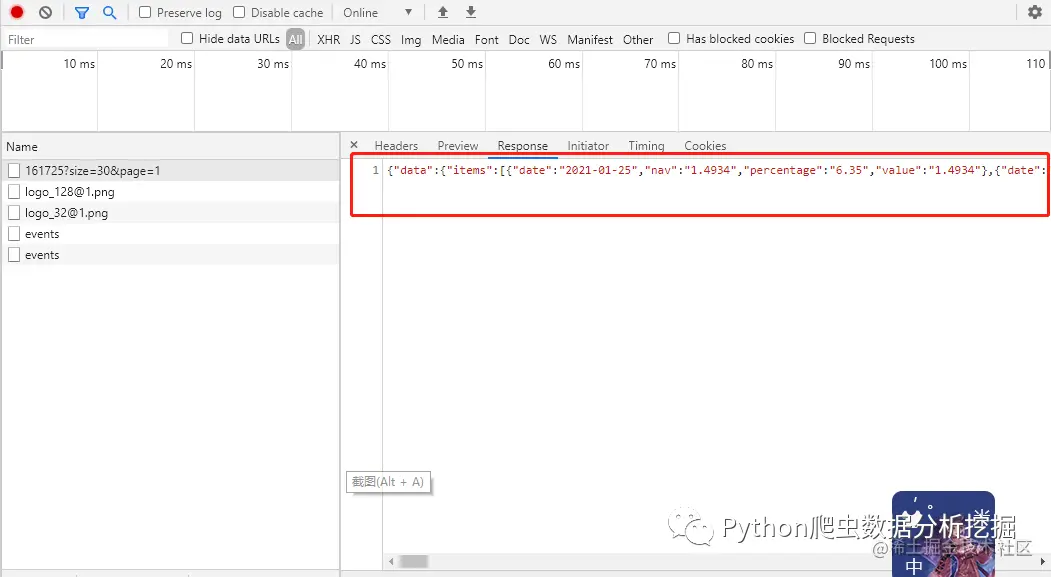
Task: Open the Online throttling dropdown
Action: pyautogui.click(x=377, y=12)
